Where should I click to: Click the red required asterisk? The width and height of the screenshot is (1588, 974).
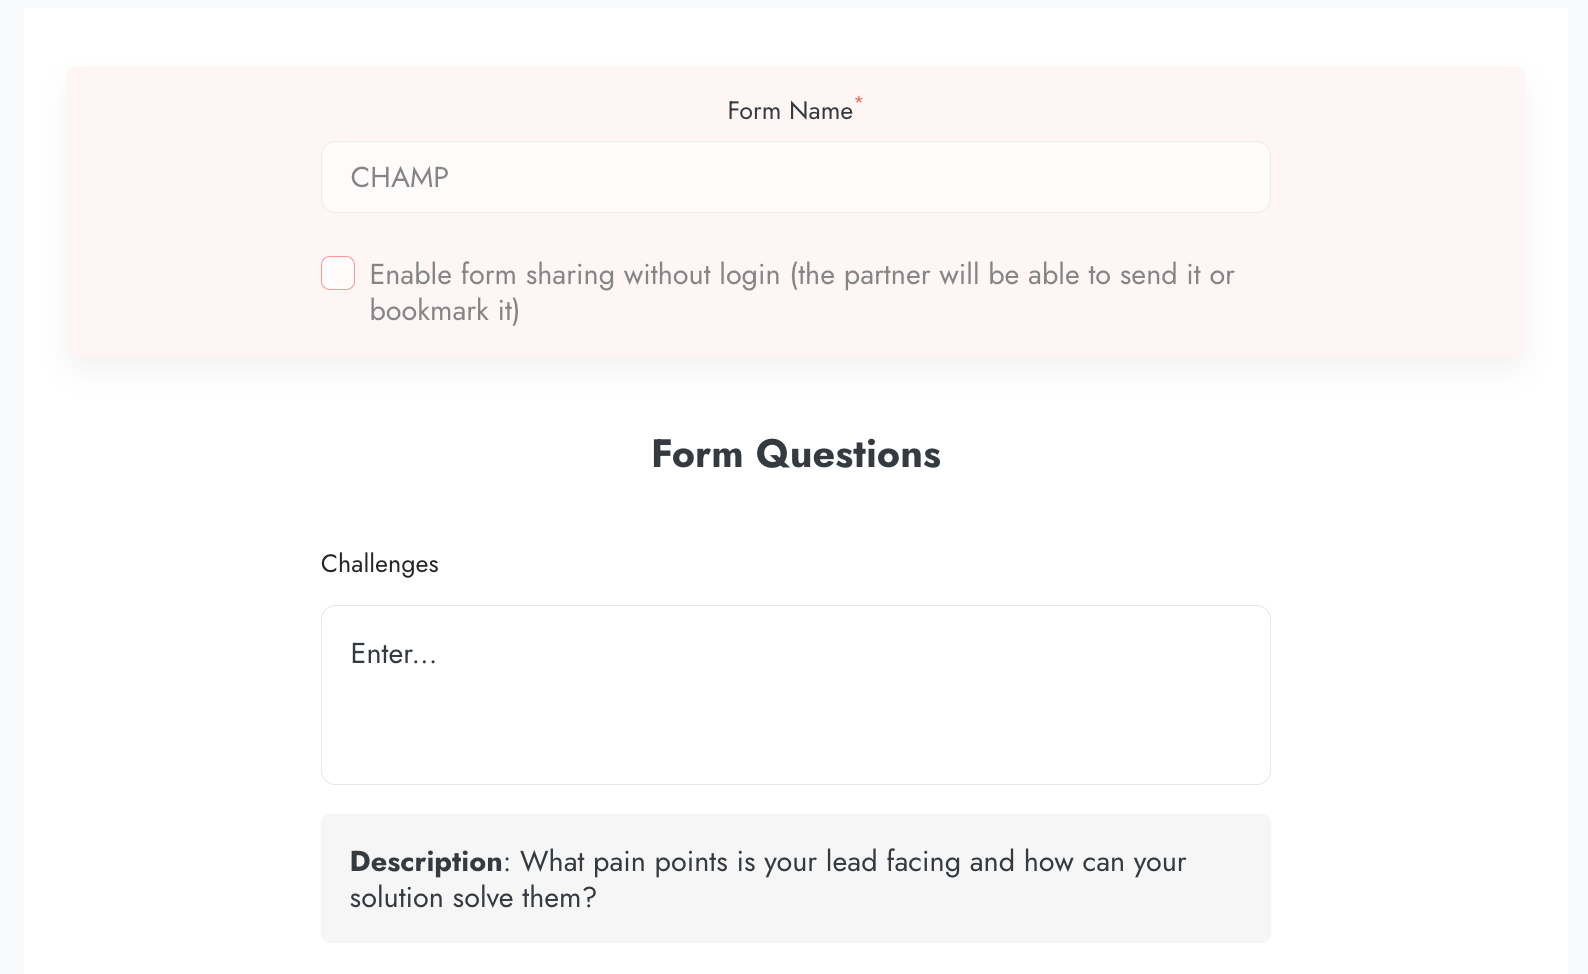[859, 100]
